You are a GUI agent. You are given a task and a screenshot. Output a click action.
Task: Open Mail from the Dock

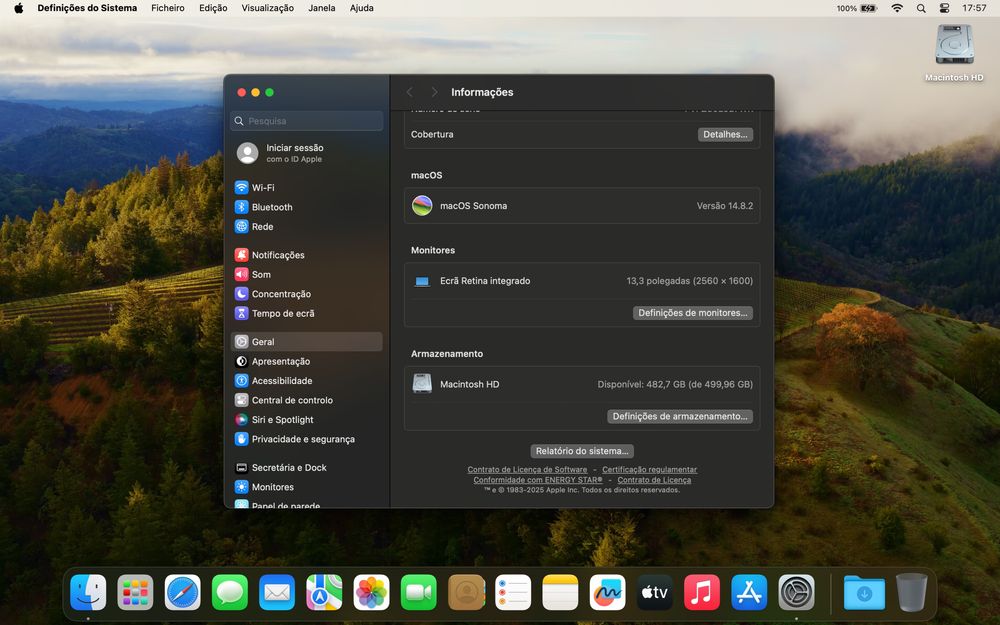277,592
